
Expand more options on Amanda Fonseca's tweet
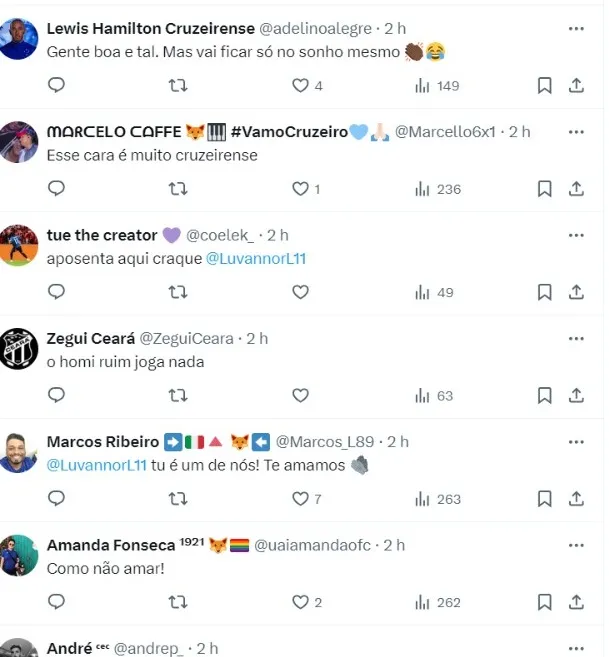click(x=576, y=545)
